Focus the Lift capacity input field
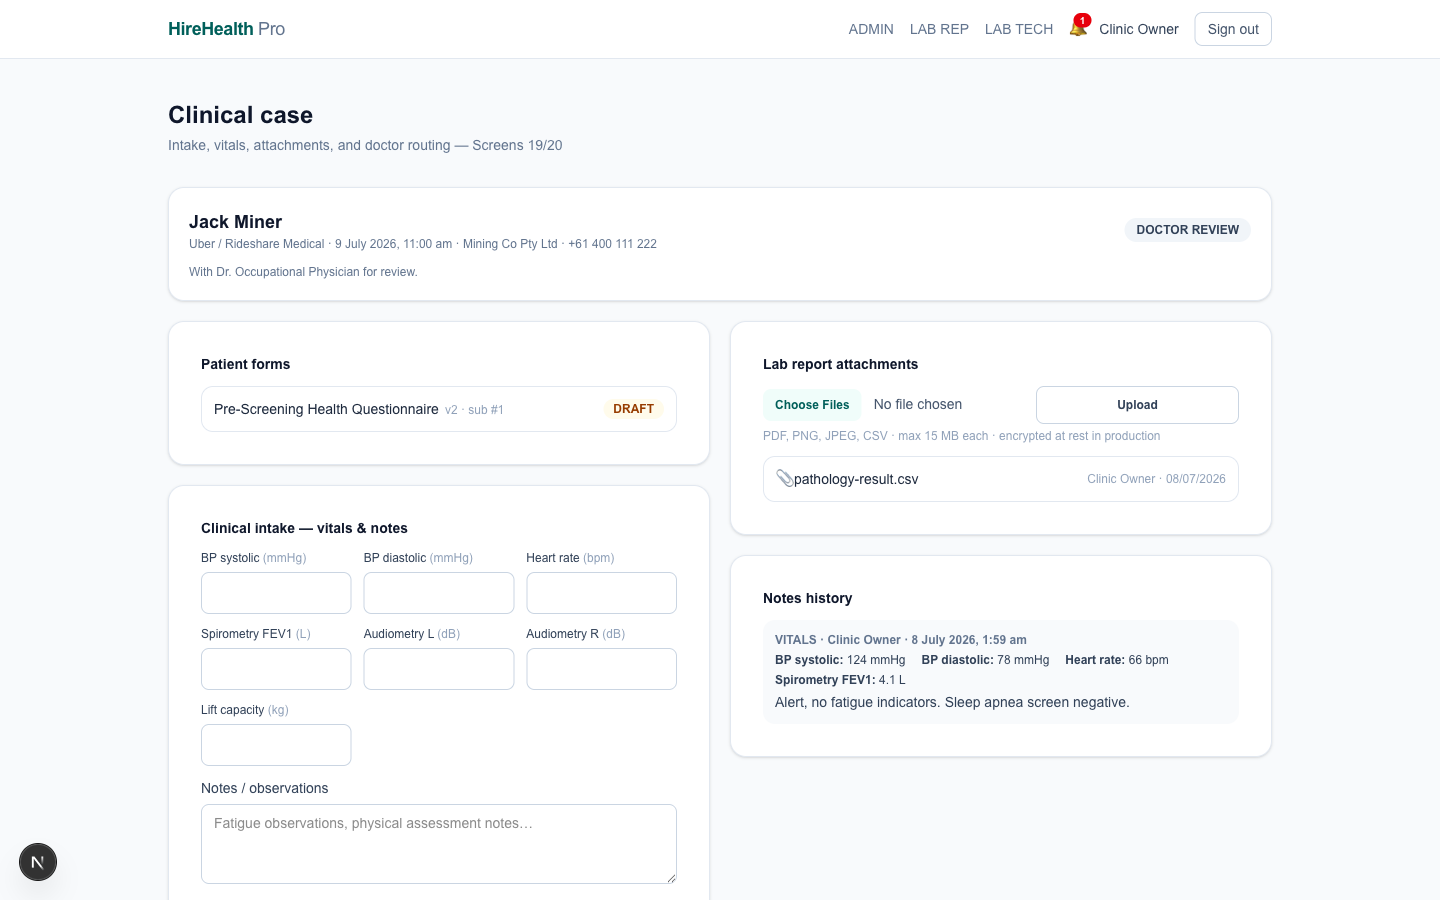This screenshot has height=900, width=1440. point(276,745)
